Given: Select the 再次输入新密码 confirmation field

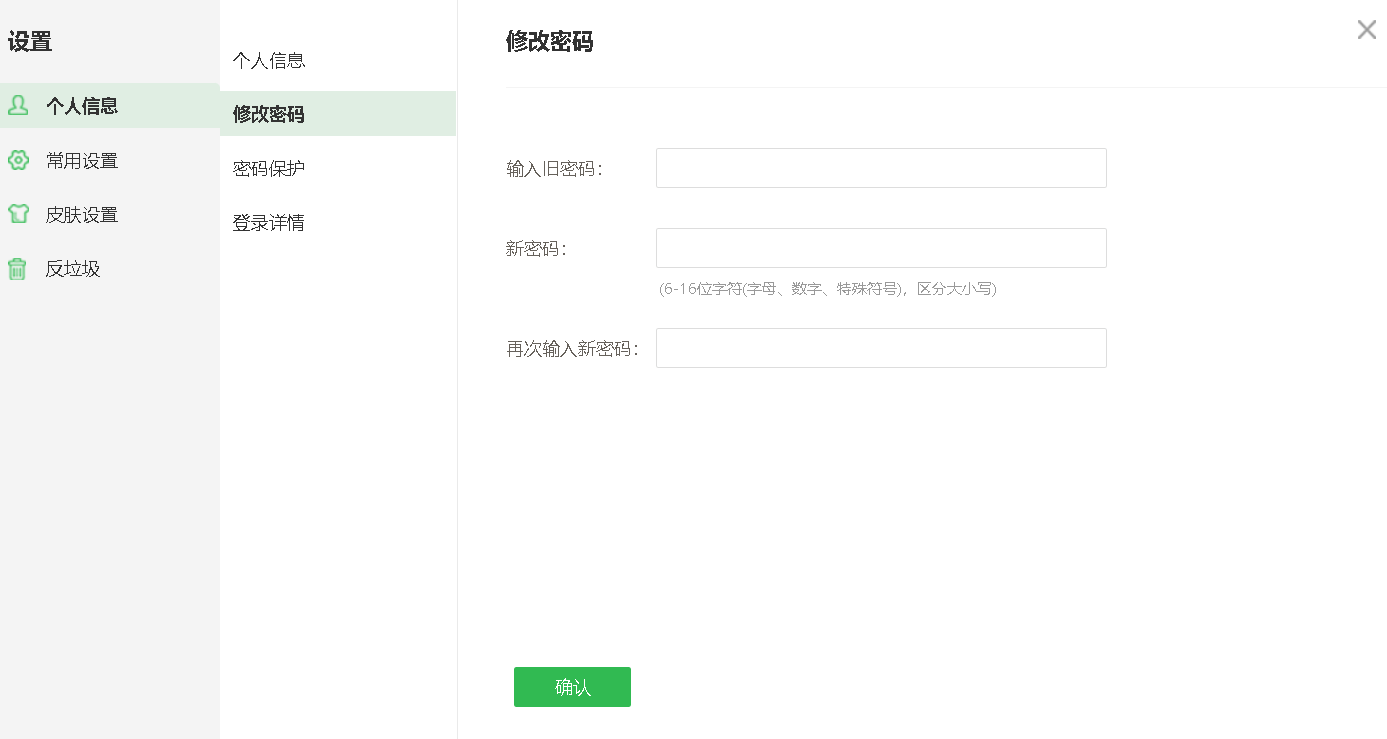Looking at the screenshot, I should coord(880,347).
